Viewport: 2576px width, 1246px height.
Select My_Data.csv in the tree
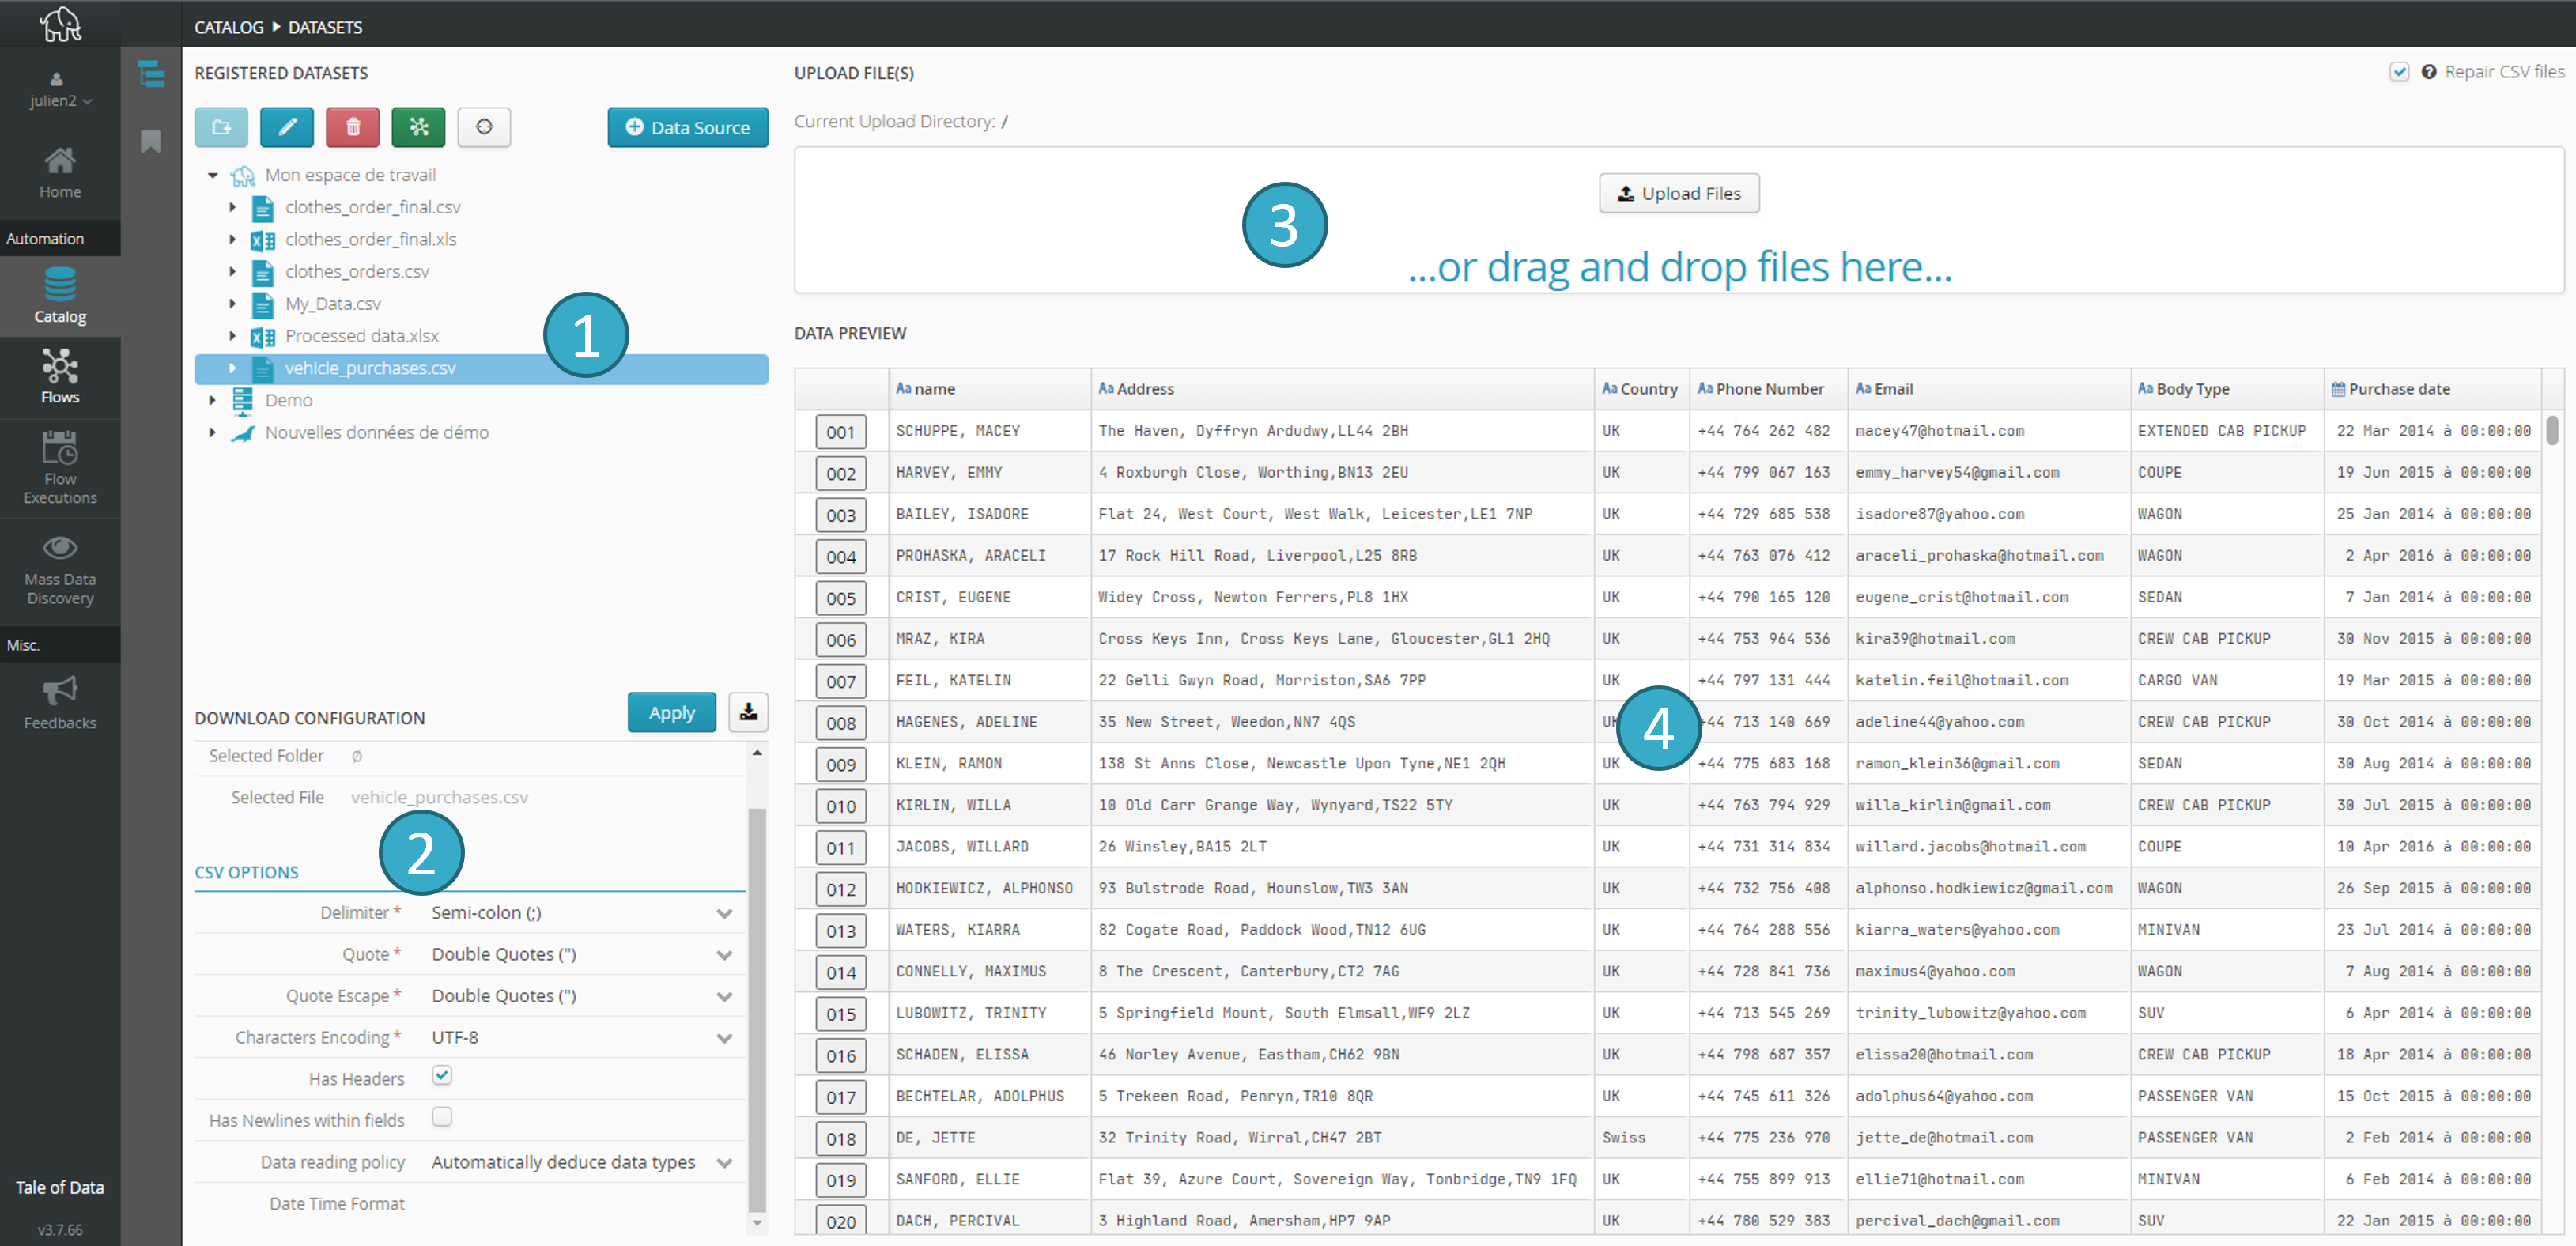coord(333,304)
